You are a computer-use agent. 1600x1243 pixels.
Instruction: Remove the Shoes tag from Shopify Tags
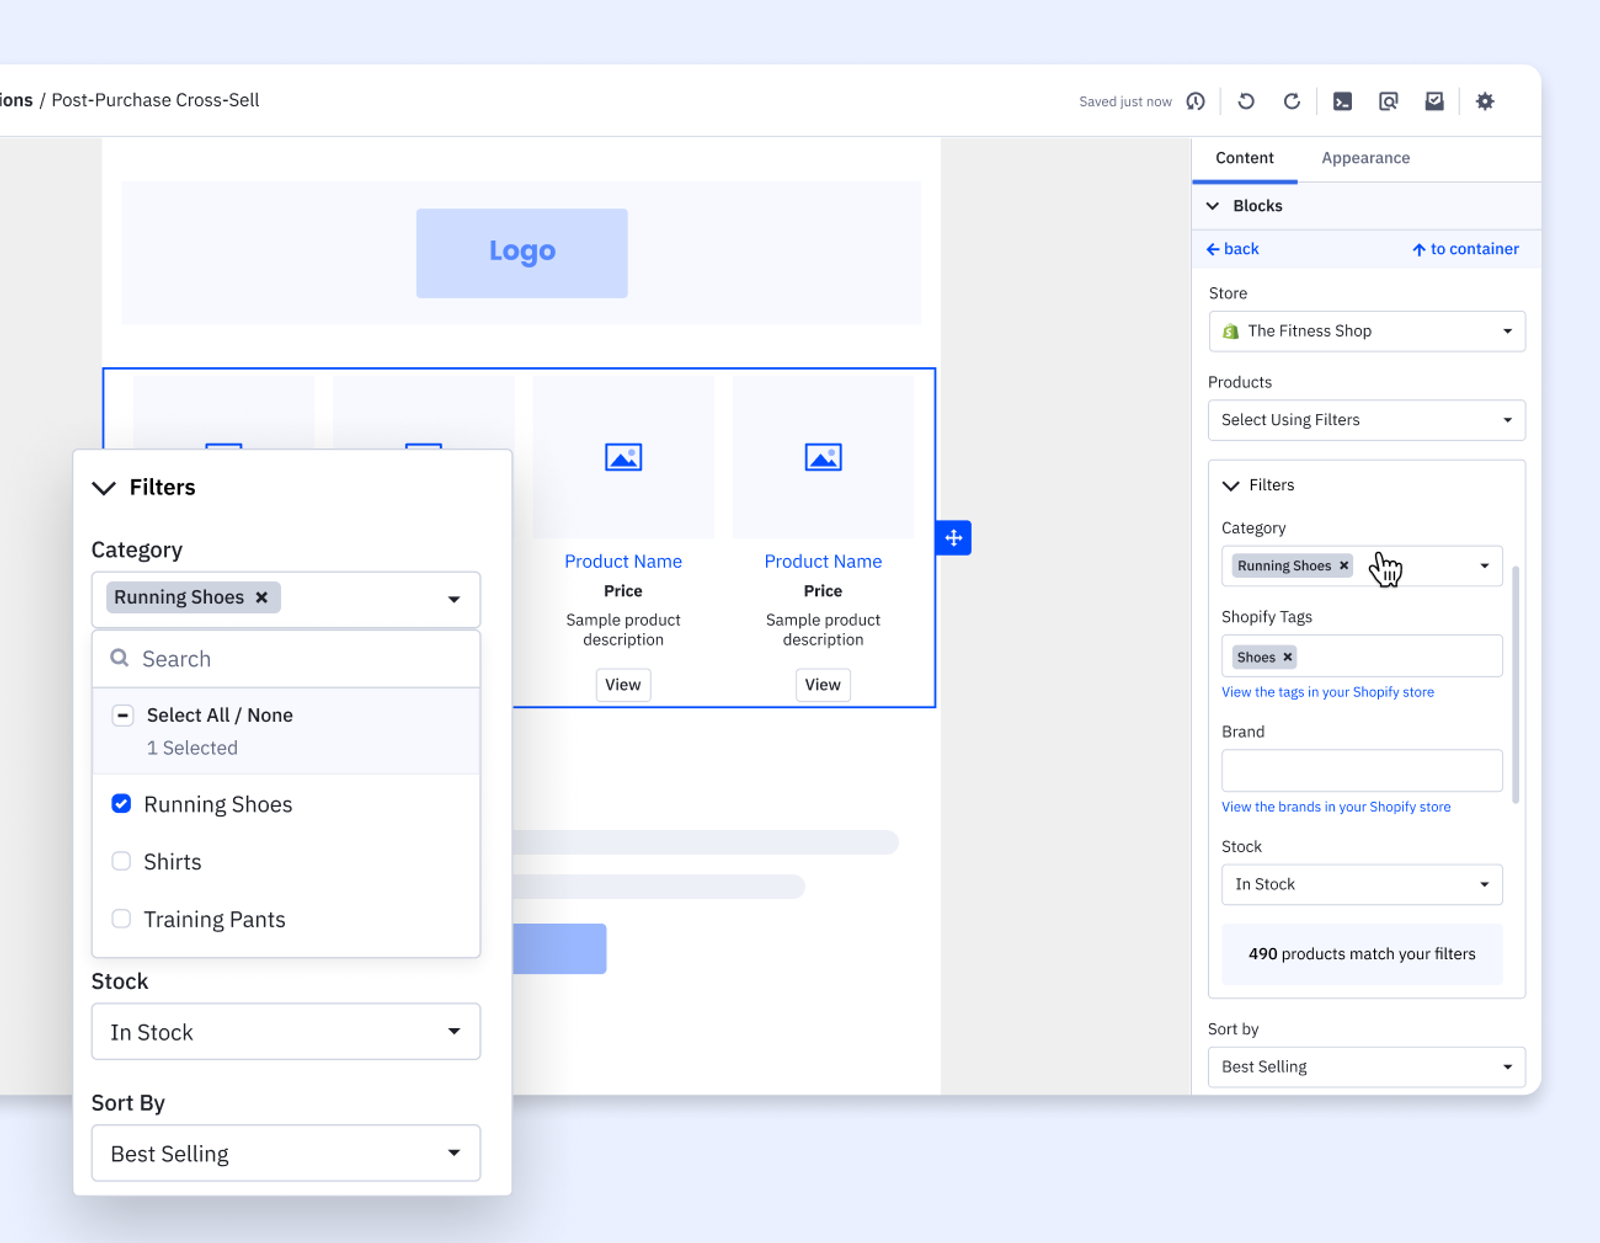tap(1288, 657)
